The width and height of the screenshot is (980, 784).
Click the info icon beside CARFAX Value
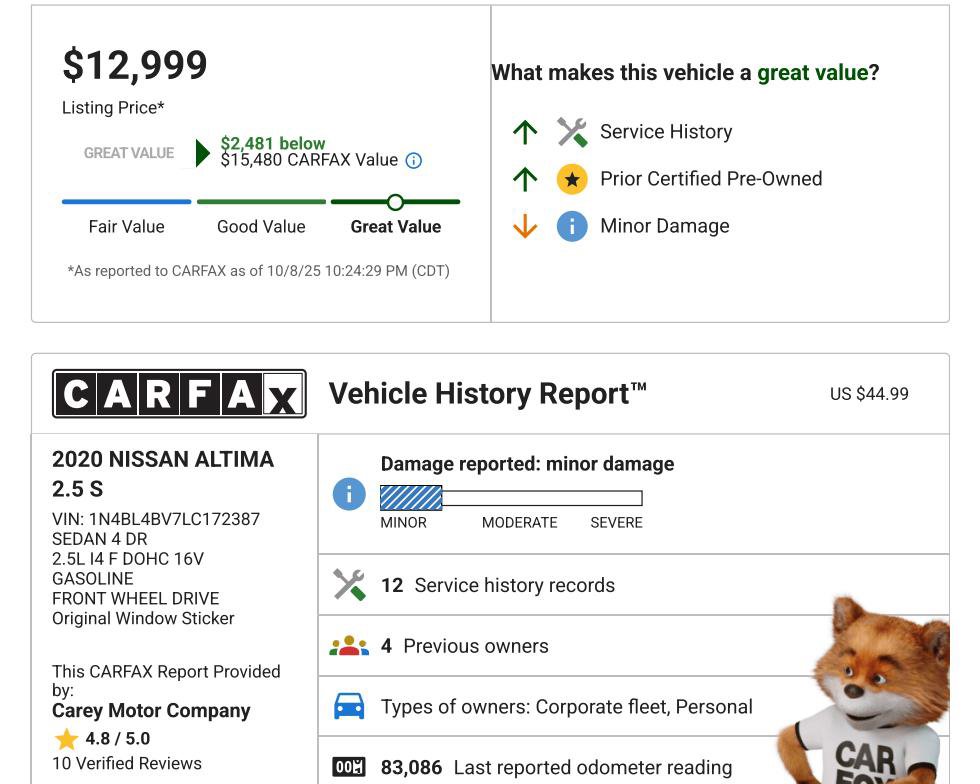(413, 160)
